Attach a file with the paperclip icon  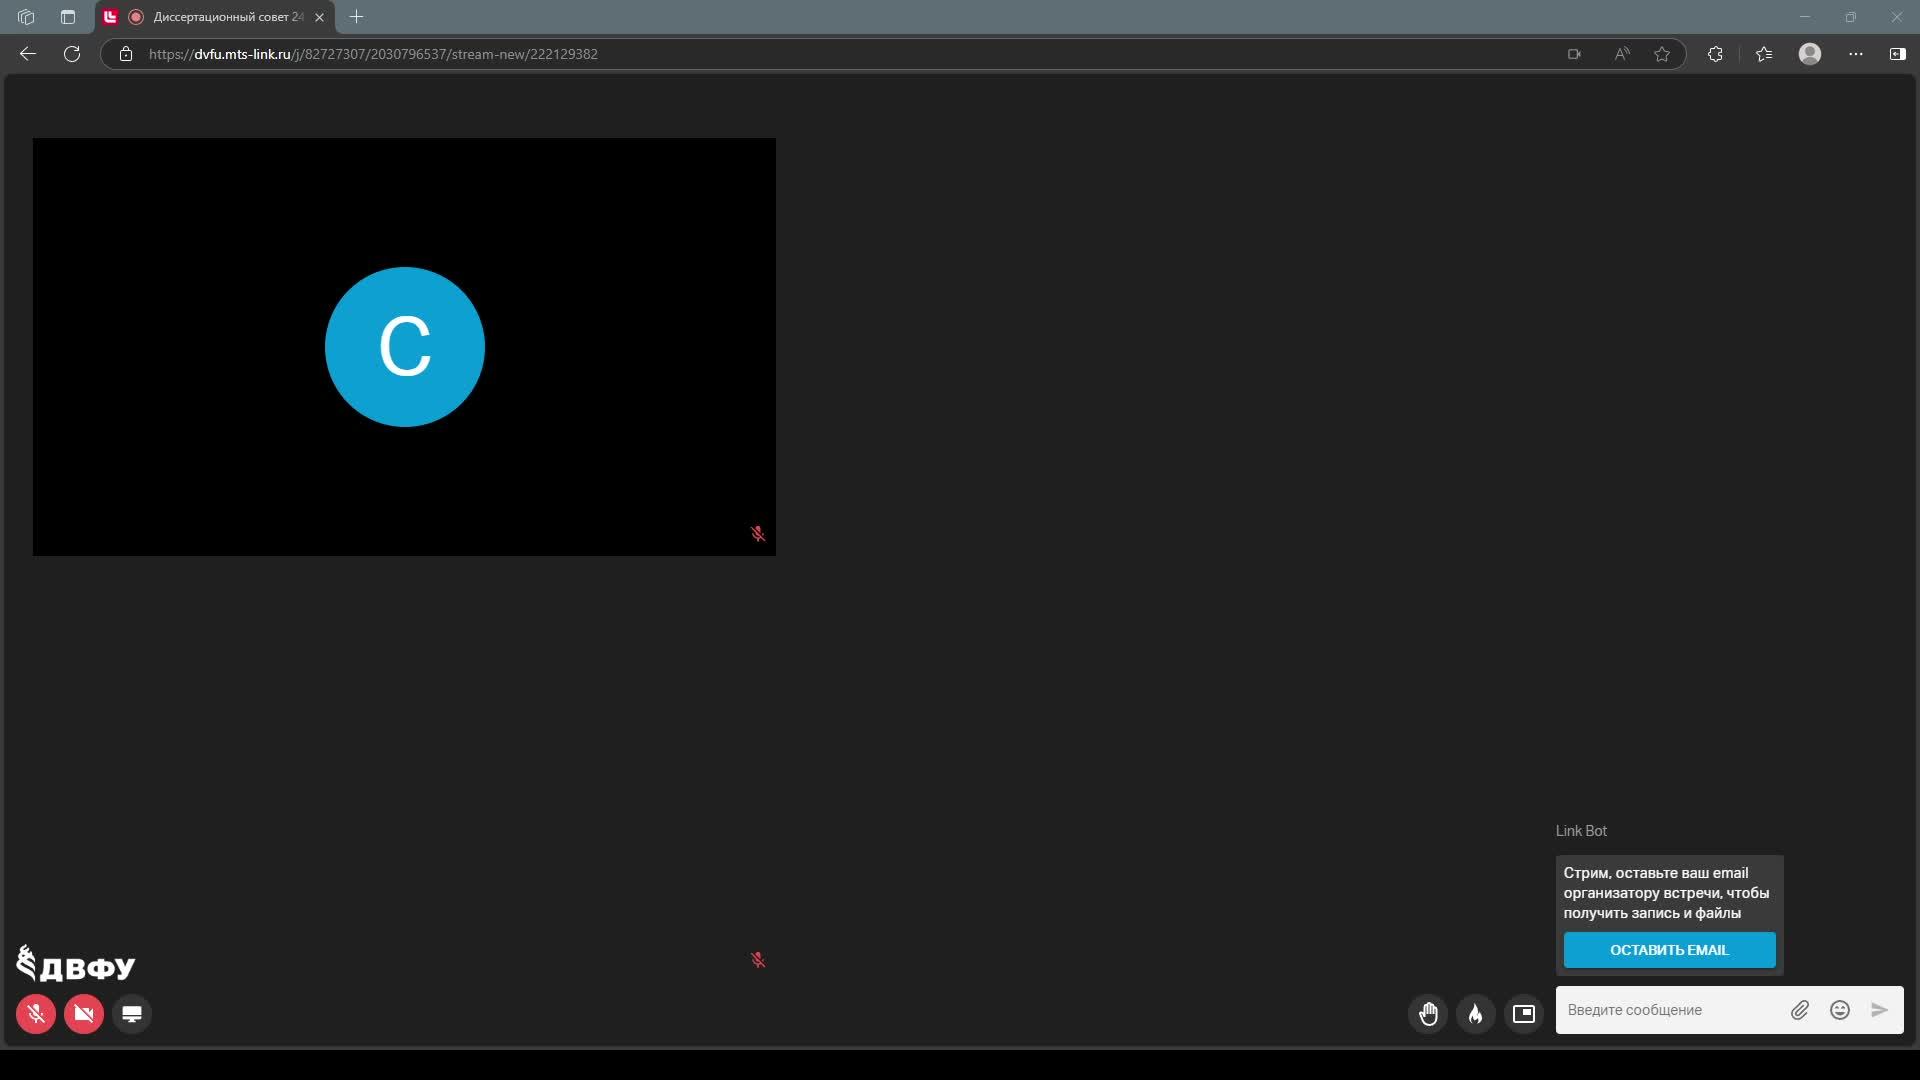point(1800,1010)
